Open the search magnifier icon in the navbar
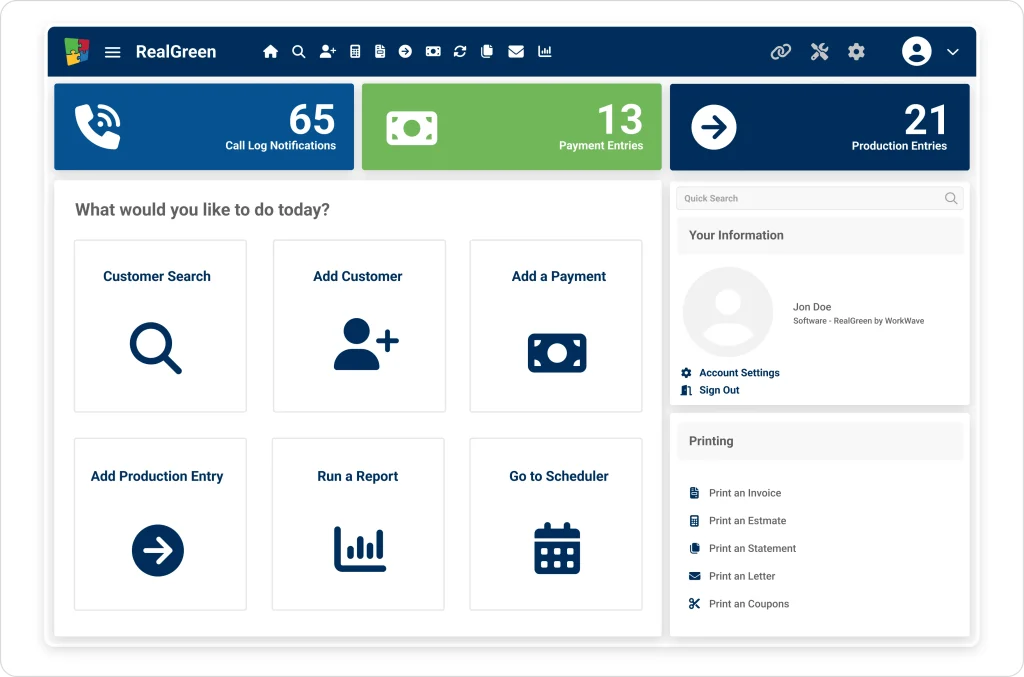1024x677 pixels. click(x=298, y=51)
